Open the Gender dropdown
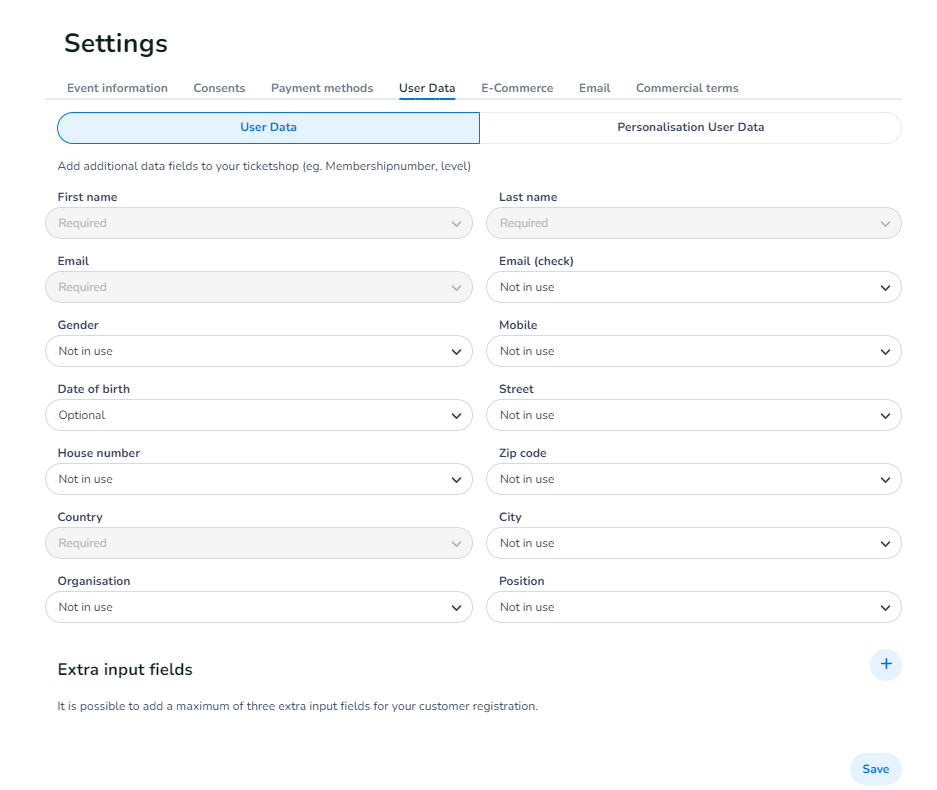Image resolution: width=937 pixels, height=790 pixels. point(258,351)
